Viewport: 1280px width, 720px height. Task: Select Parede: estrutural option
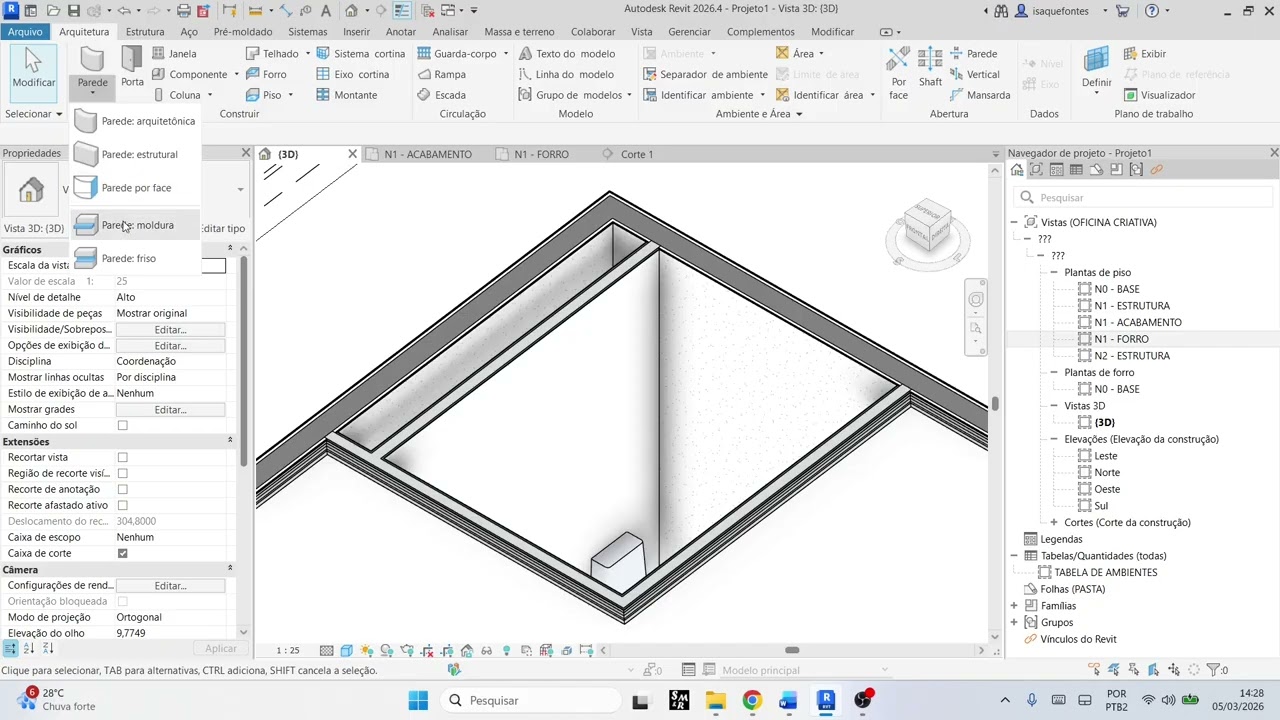(134, 154)
